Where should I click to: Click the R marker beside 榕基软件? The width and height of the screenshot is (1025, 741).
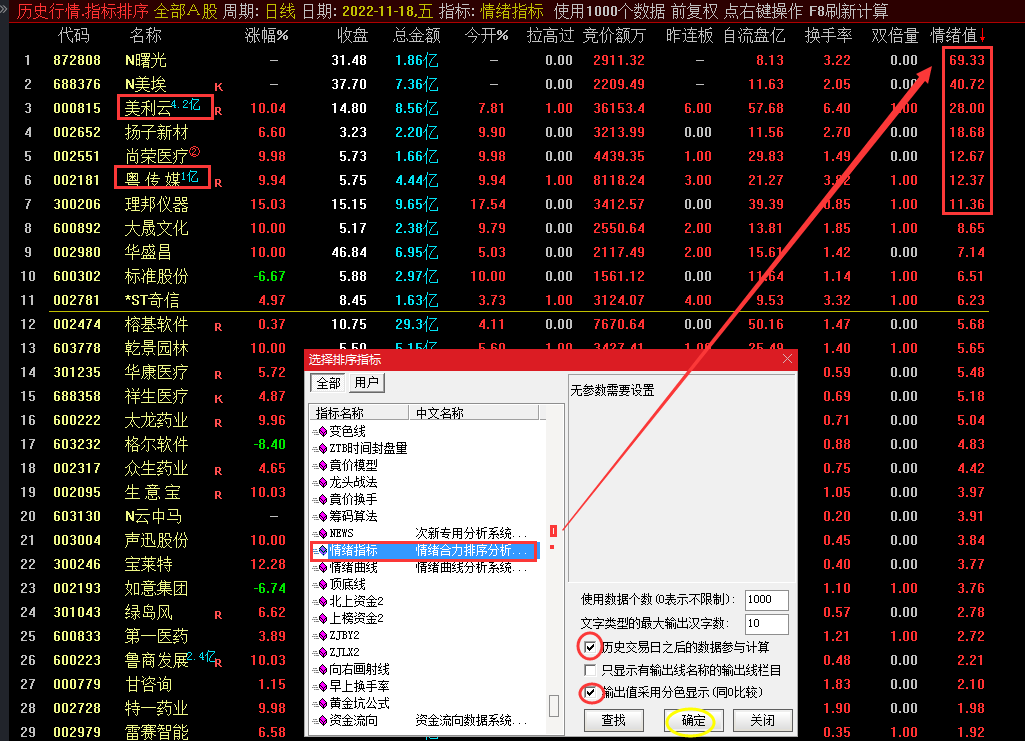pos(218,327)
